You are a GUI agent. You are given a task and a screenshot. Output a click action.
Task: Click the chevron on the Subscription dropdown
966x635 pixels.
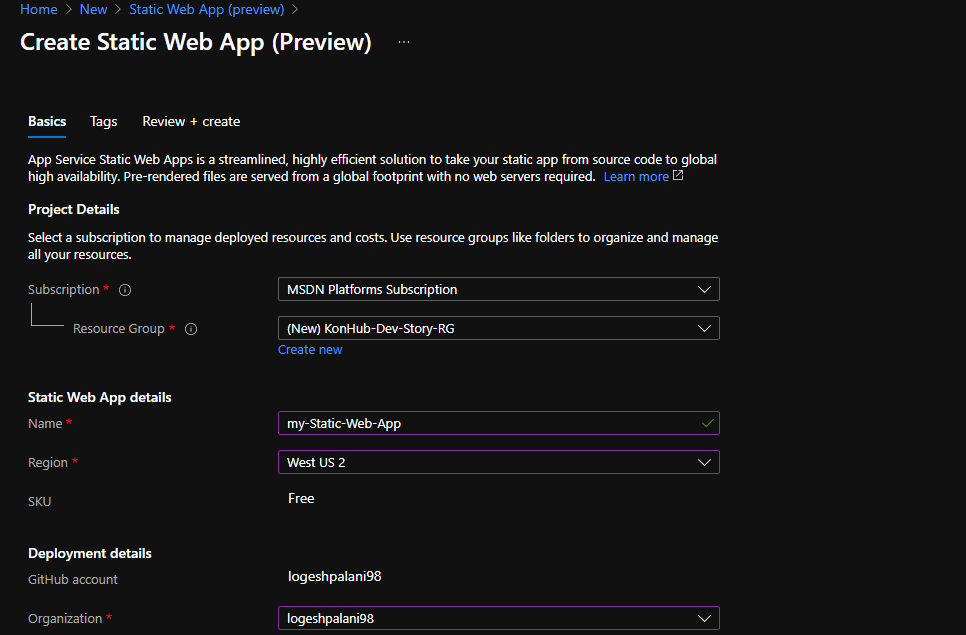pos(705,289)
